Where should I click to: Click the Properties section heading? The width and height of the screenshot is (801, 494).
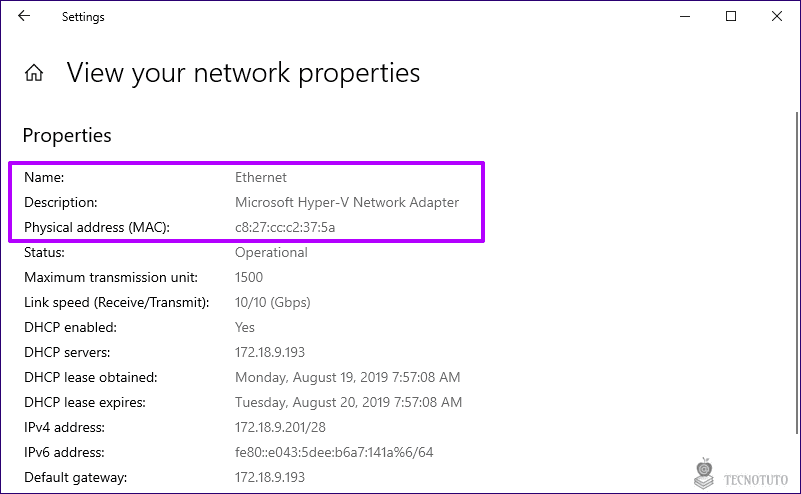(67, 135)
